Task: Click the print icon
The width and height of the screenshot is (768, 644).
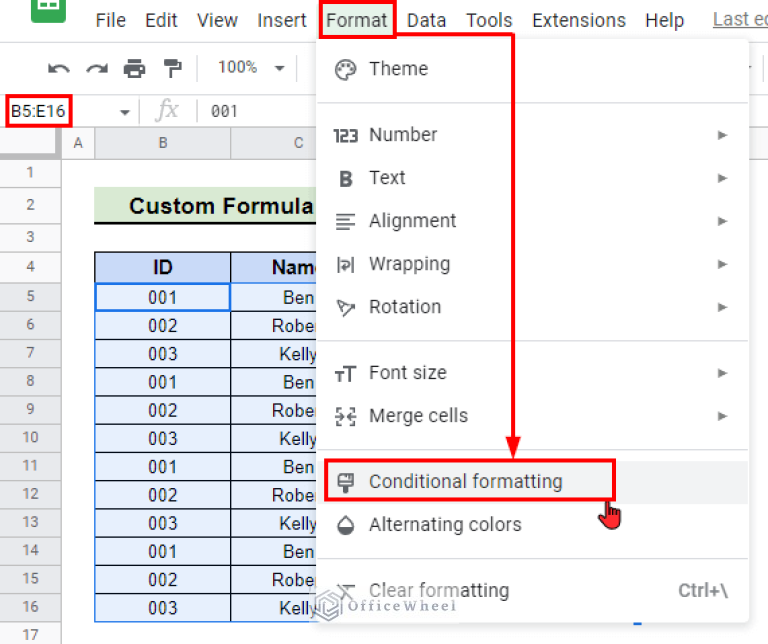Action: pyautogui.click(x=134, y=68)
